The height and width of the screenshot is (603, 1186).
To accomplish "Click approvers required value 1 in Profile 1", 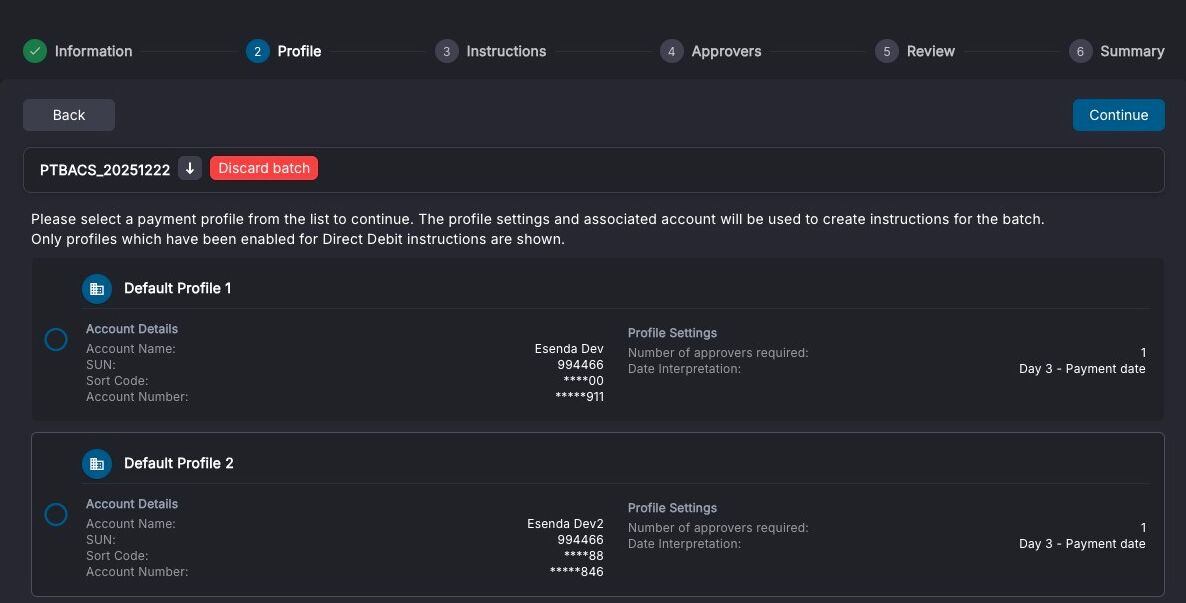I will (x=1143, y=353).
